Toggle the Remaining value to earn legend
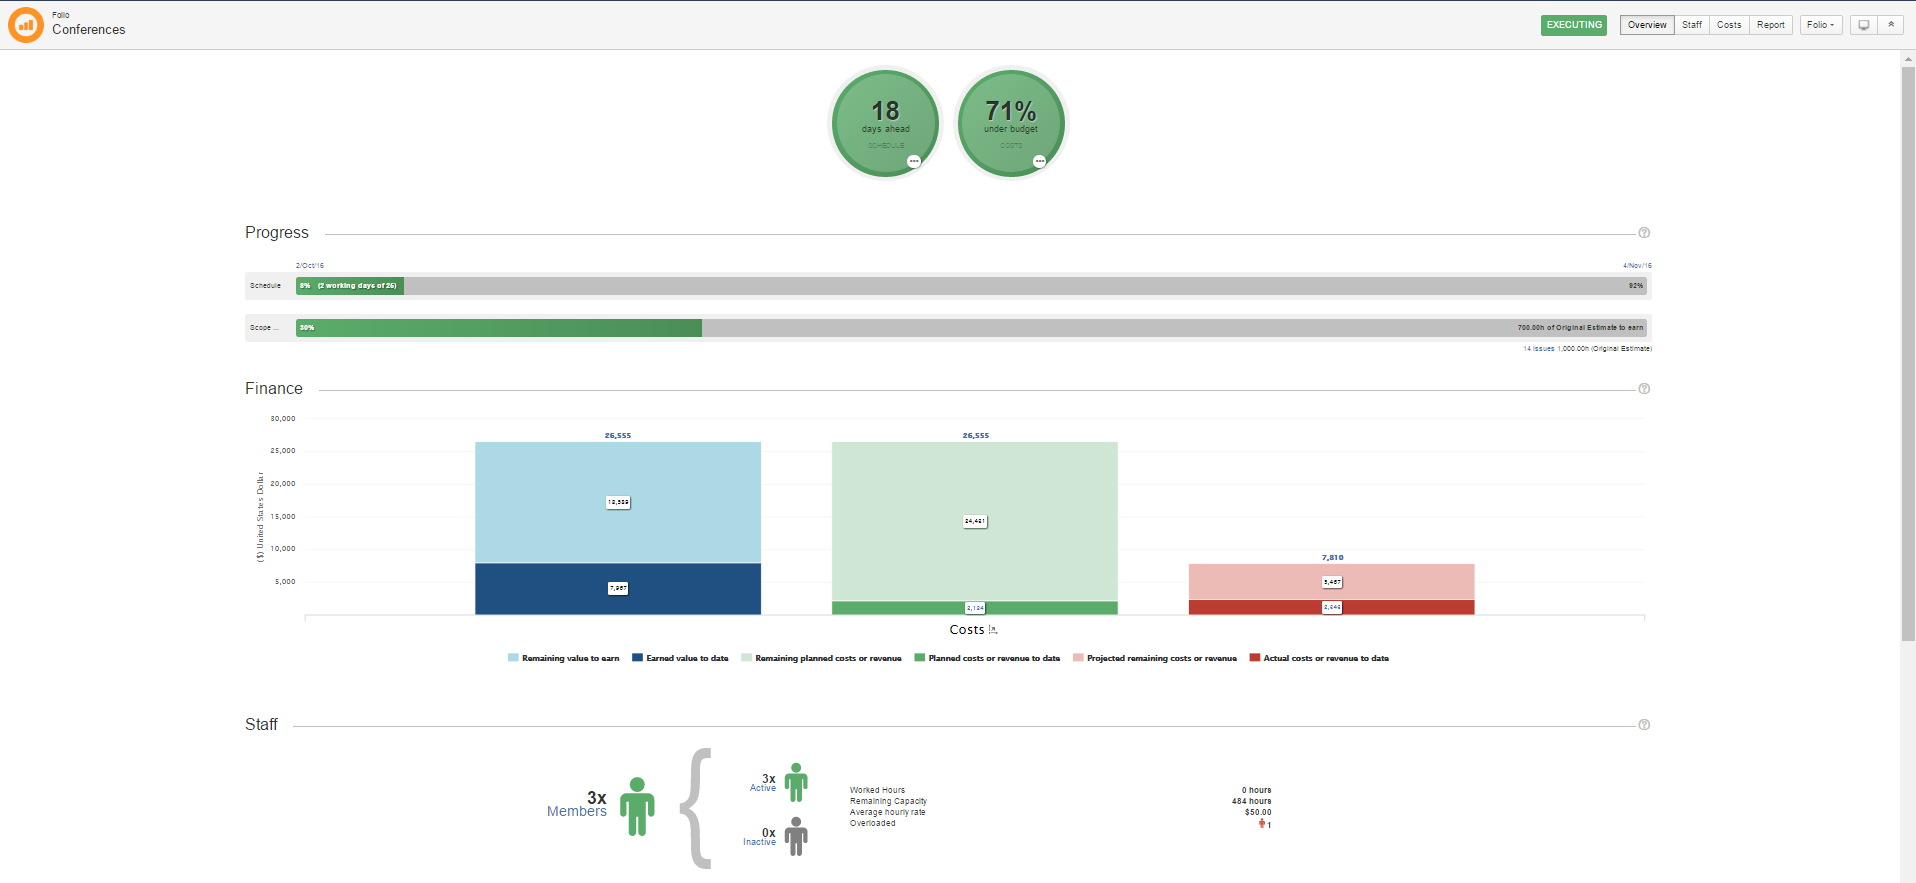Viewport: 1916px width, 883px height. 563,658
